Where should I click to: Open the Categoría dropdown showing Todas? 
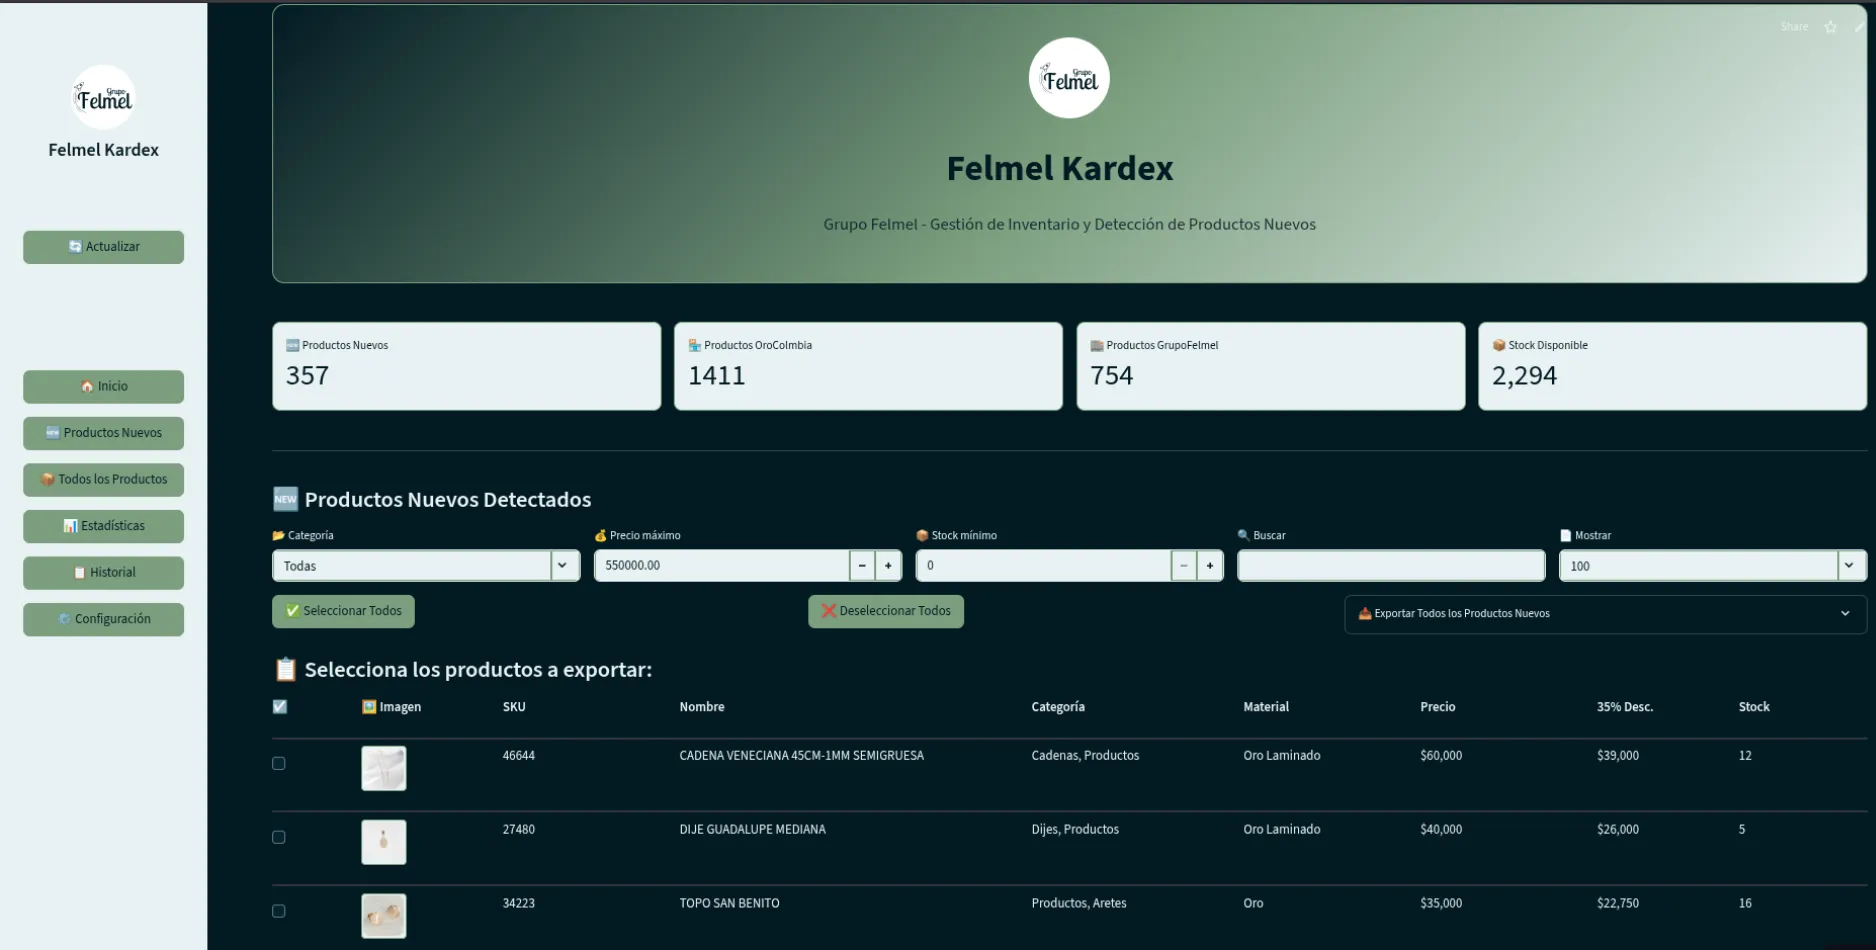(426, 566)
